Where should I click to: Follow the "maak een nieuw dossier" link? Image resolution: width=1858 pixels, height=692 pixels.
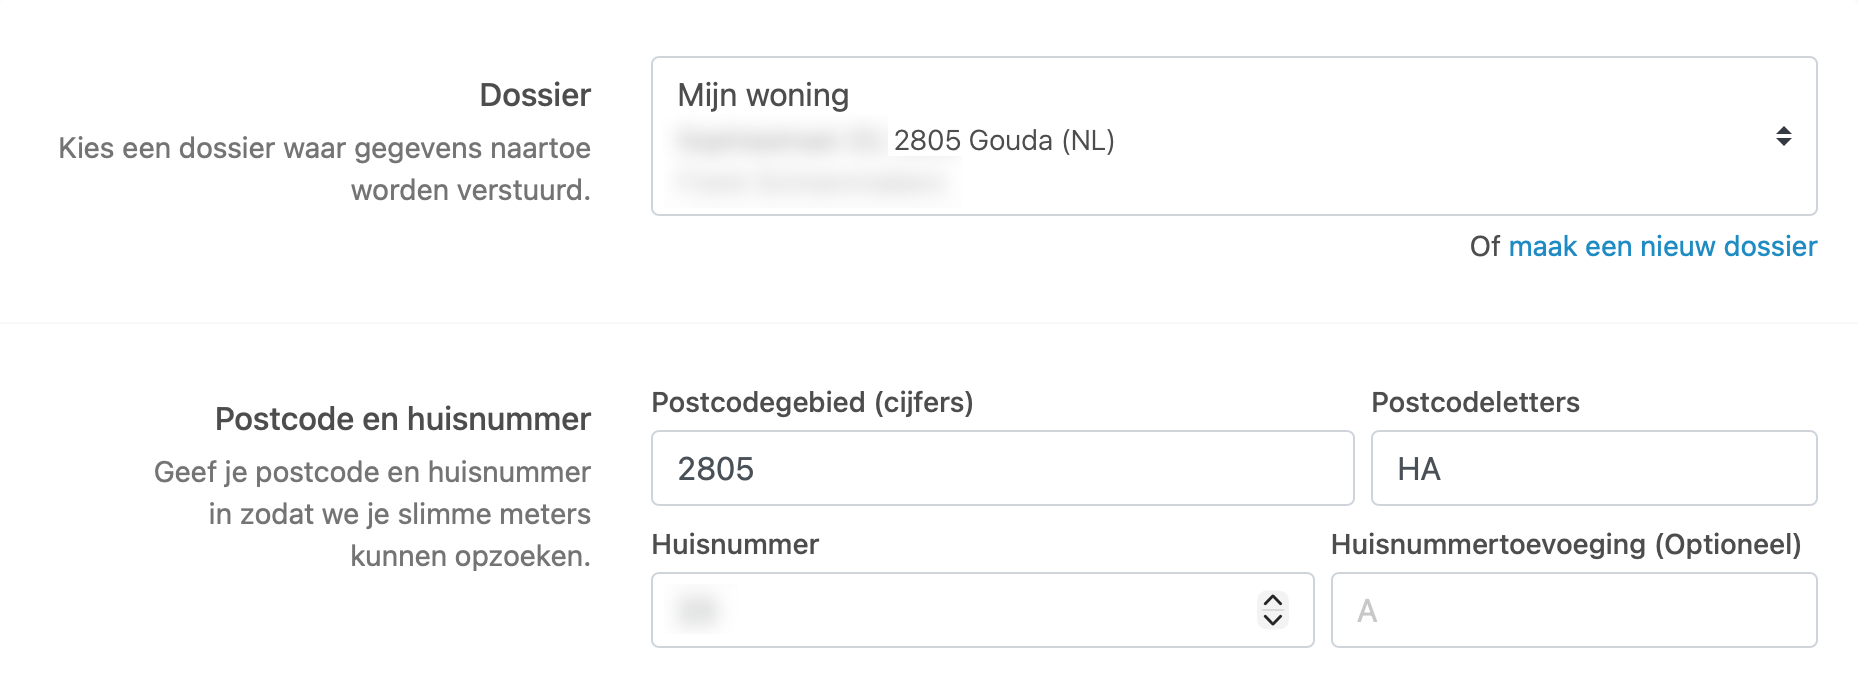(1662, 246)
